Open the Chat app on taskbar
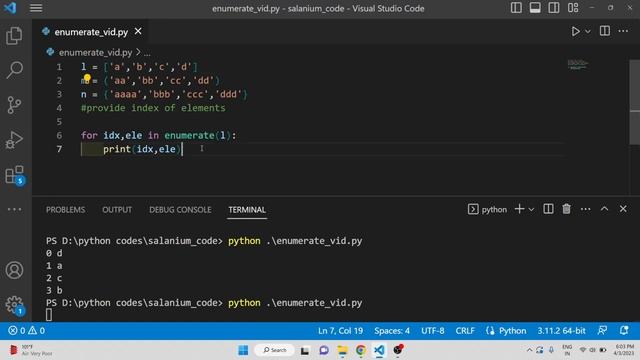Screen dimensions: 640x360 [x=324, y=350]
